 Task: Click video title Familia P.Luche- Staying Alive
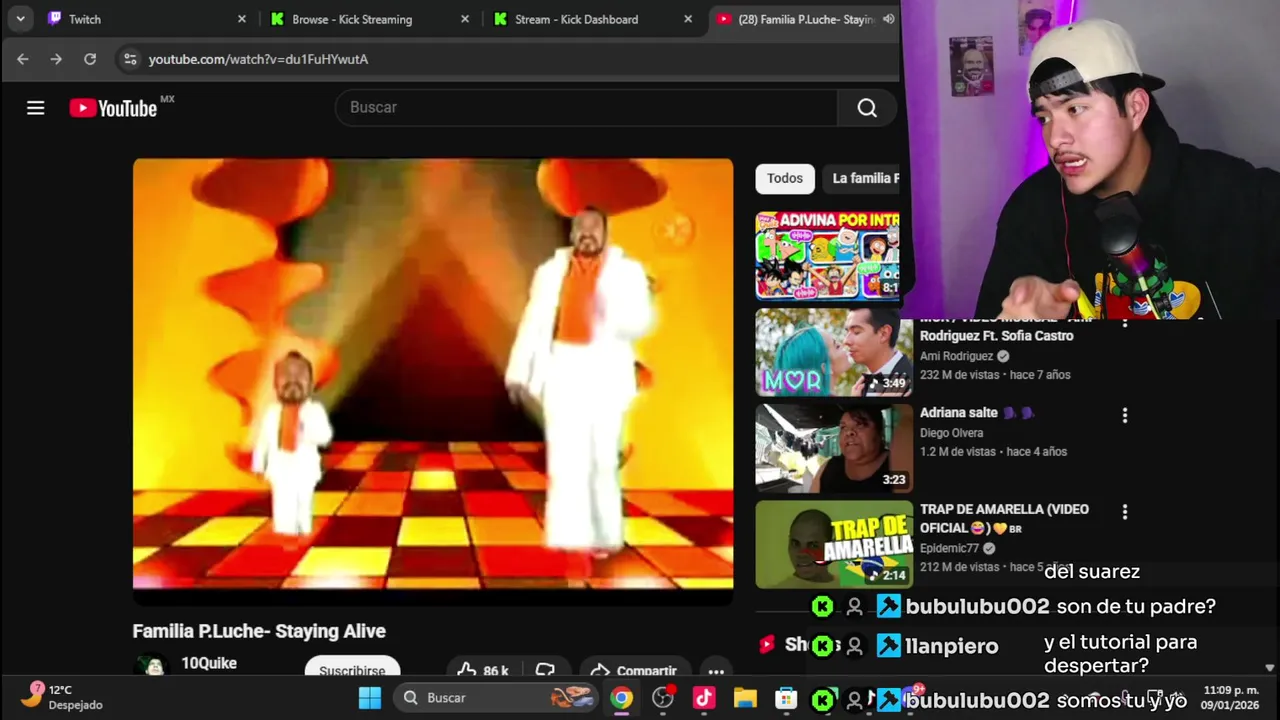259,631
